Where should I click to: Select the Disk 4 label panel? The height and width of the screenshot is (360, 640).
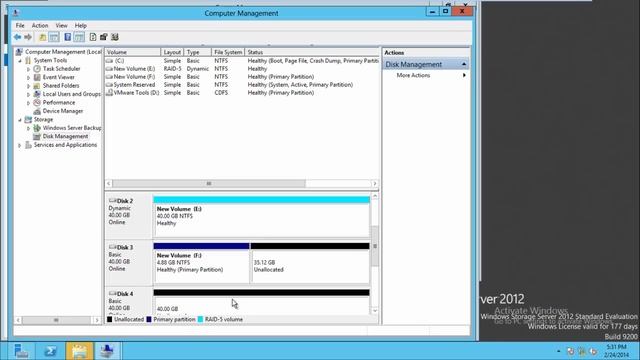(x=129, y=301)
